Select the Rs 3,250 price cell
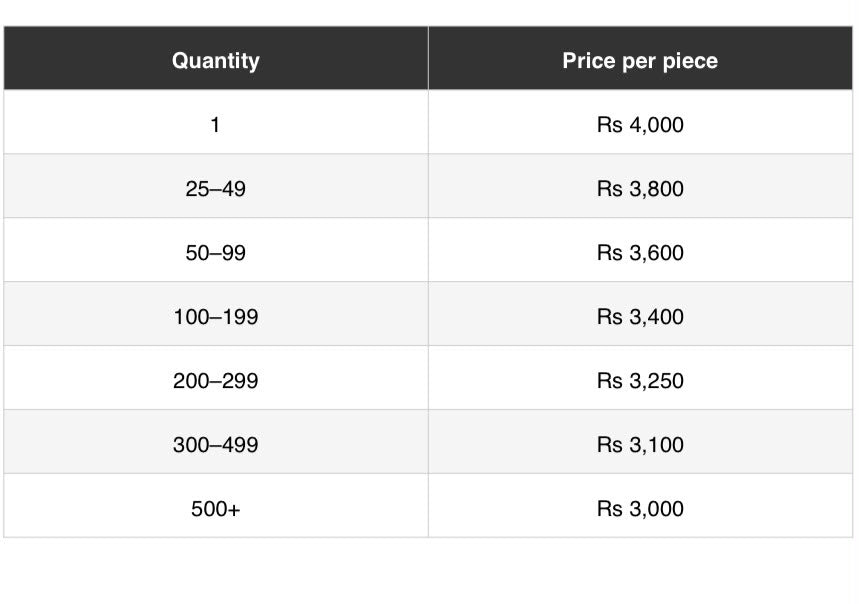859x604 pixels. [x=640, y=378]
